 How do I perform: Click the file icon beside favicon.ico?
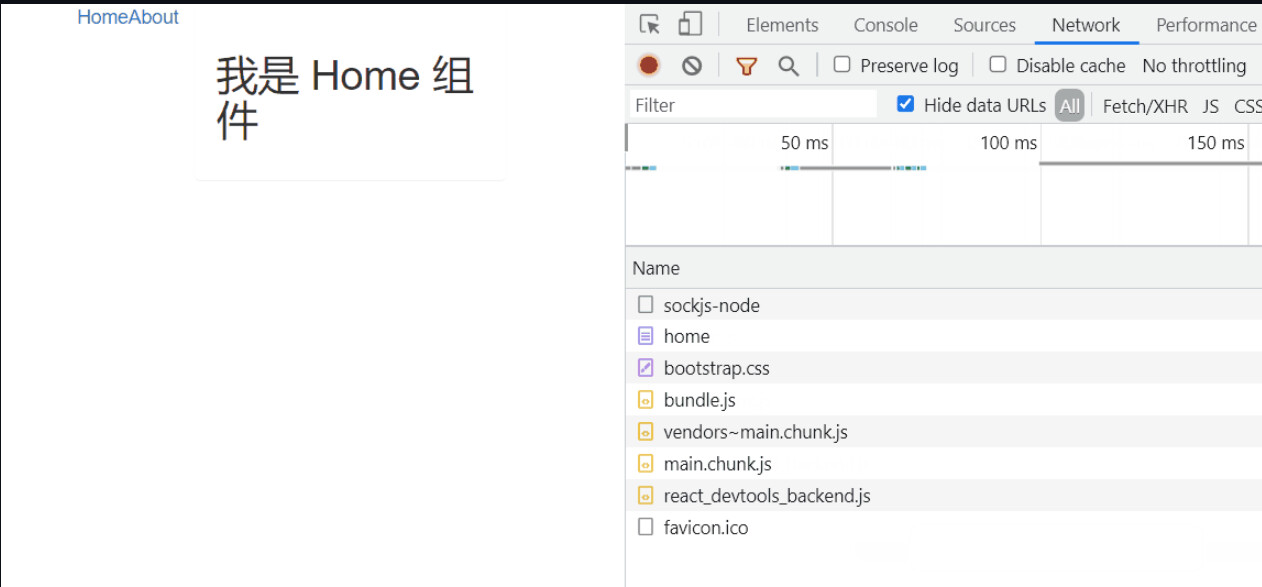pyautogui.click(x=646, y=527)
